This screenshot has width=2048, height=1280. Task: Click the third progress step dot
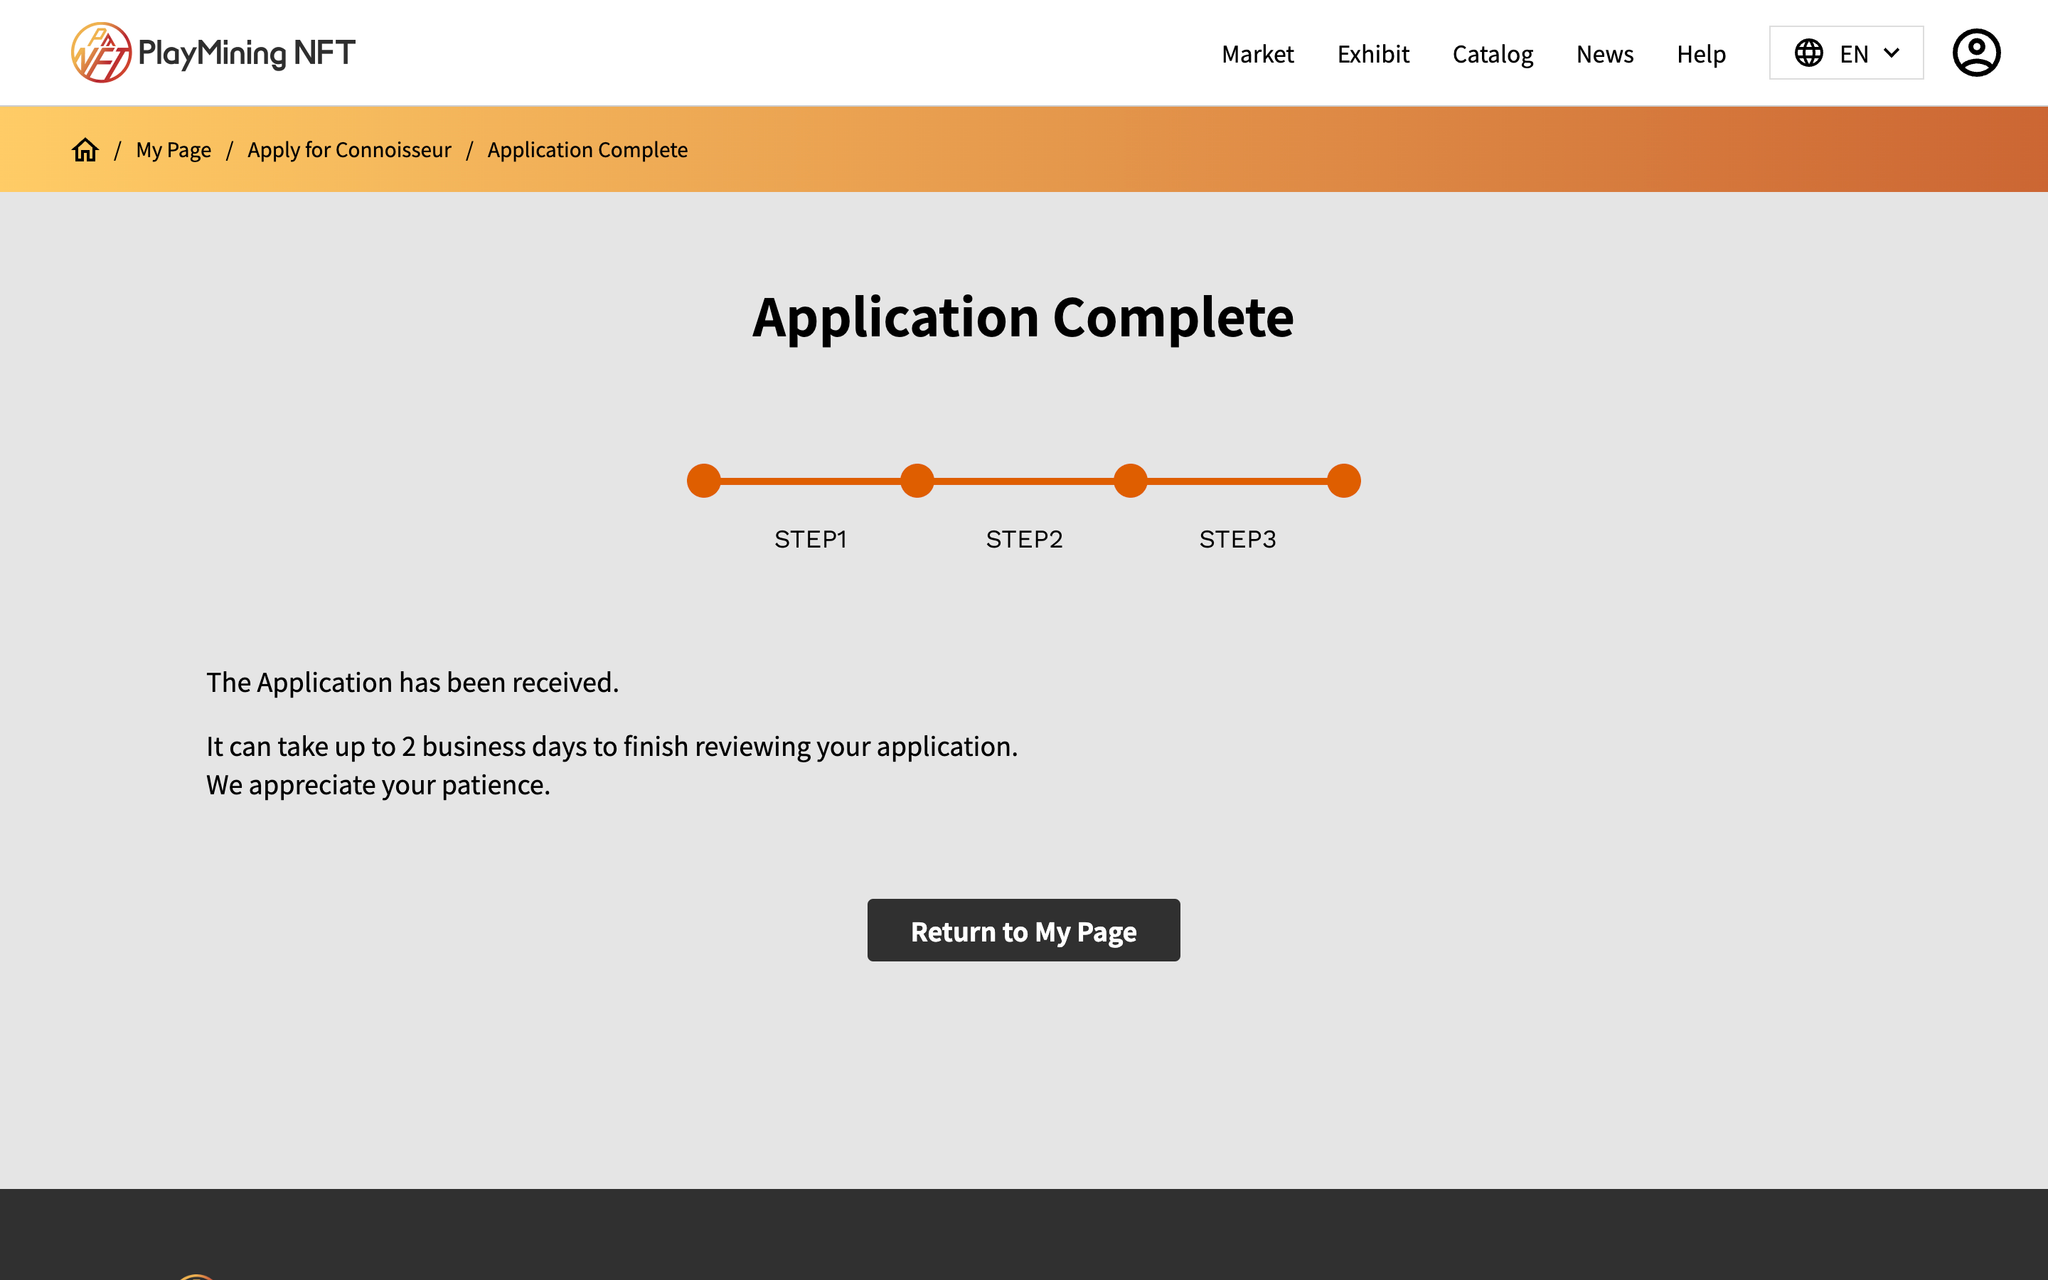click(x=1130, y=481)
